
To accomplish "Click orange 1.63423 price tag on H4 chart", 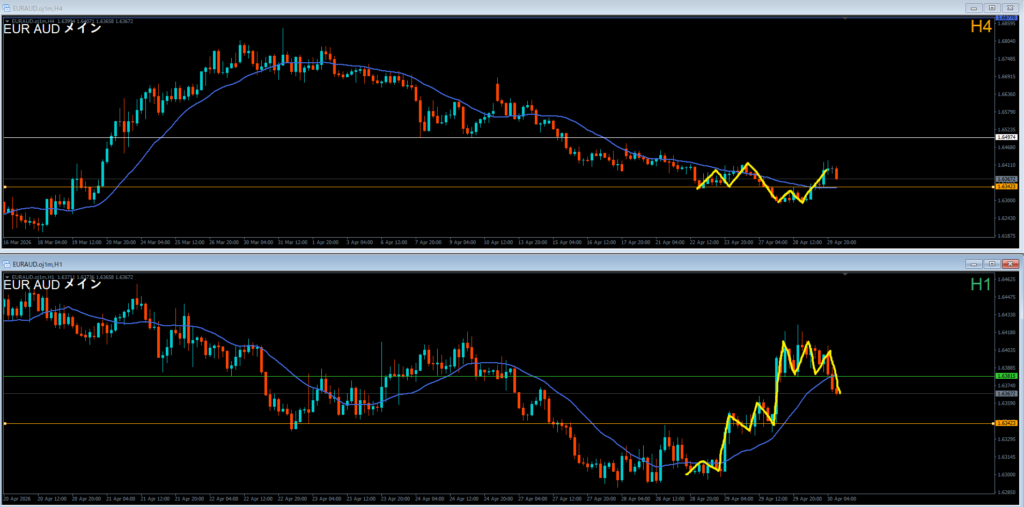I will pyautogui.click(x=1007, y=187).
